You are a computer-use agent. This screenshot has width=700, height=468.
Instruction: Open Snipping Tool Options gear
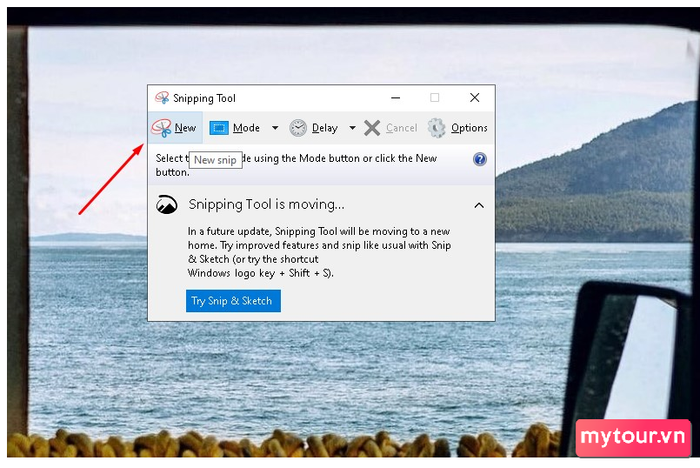click(x=458, y=128)
